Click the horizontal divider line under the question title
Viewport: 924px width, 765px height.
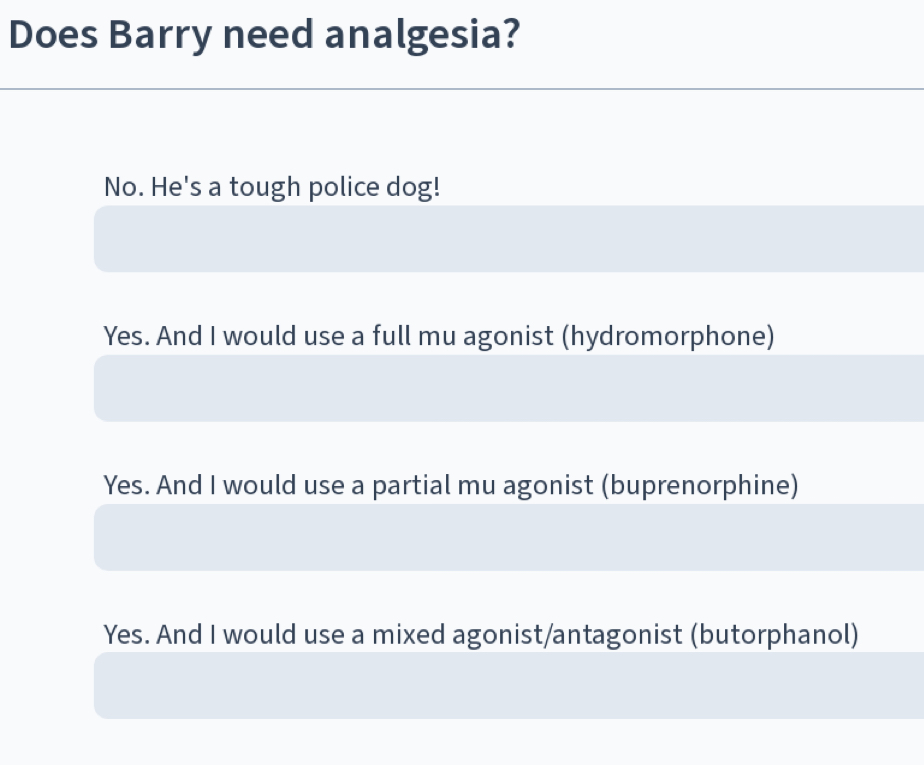(x=462, y=89)
